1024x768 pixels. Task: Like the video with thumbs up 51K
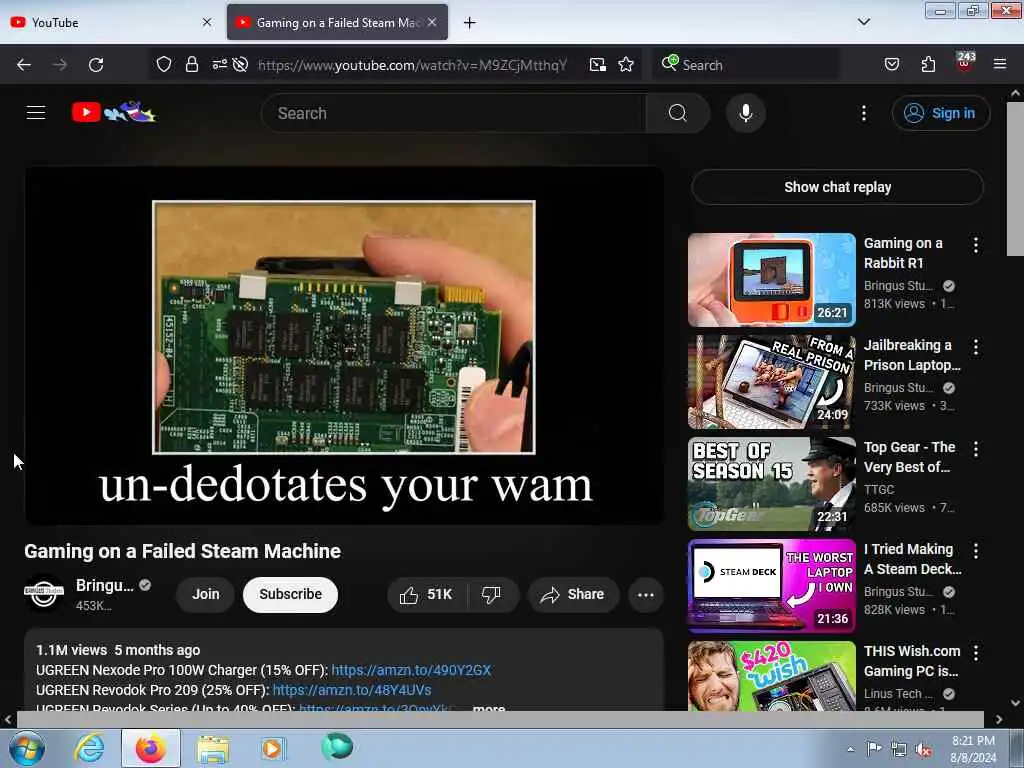click(x=427, y=594)
